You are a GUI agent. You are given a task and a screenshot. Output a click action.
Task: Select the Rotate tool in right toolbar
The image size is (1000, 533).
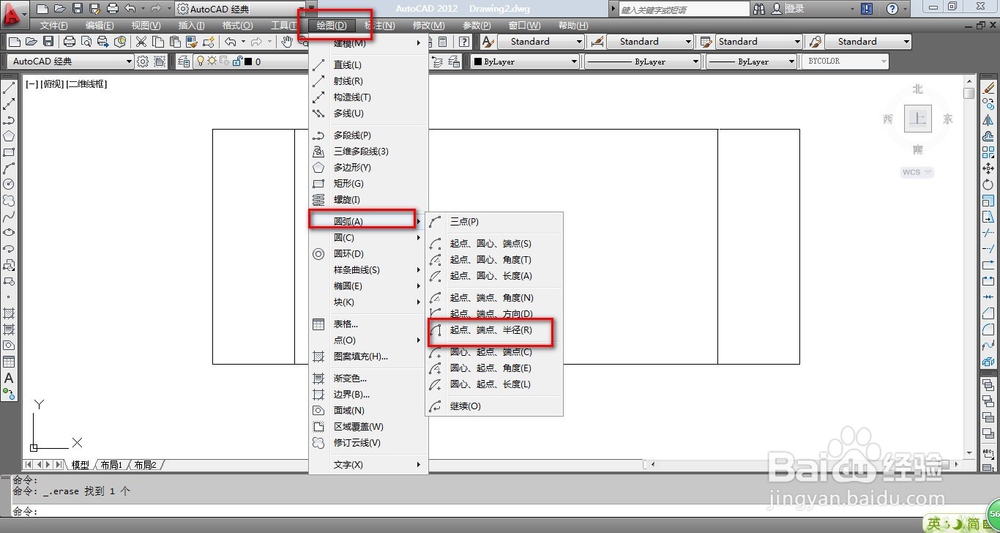(x=988, y=184)
